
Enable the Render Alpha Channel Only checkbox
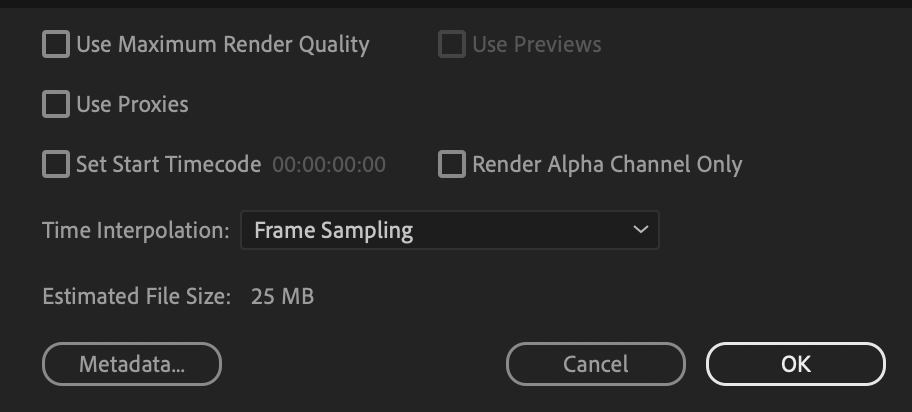click(x=452, y=164)
